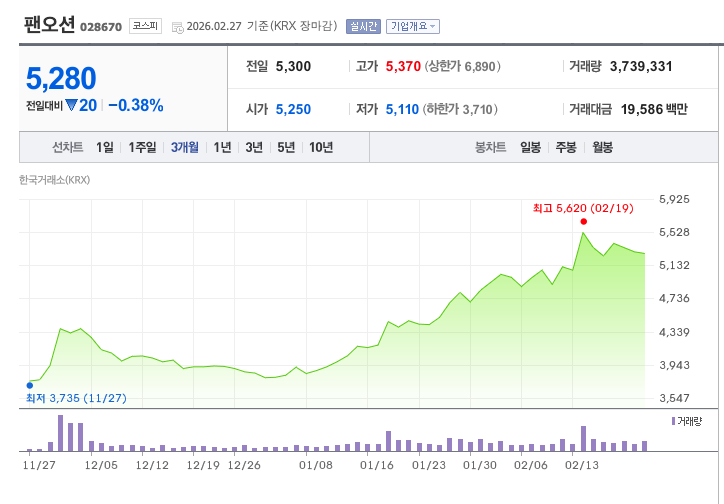This screenshot has width=724, height=504.
Task: Click the -0.38% change value
Action: [x=136, y=105]
